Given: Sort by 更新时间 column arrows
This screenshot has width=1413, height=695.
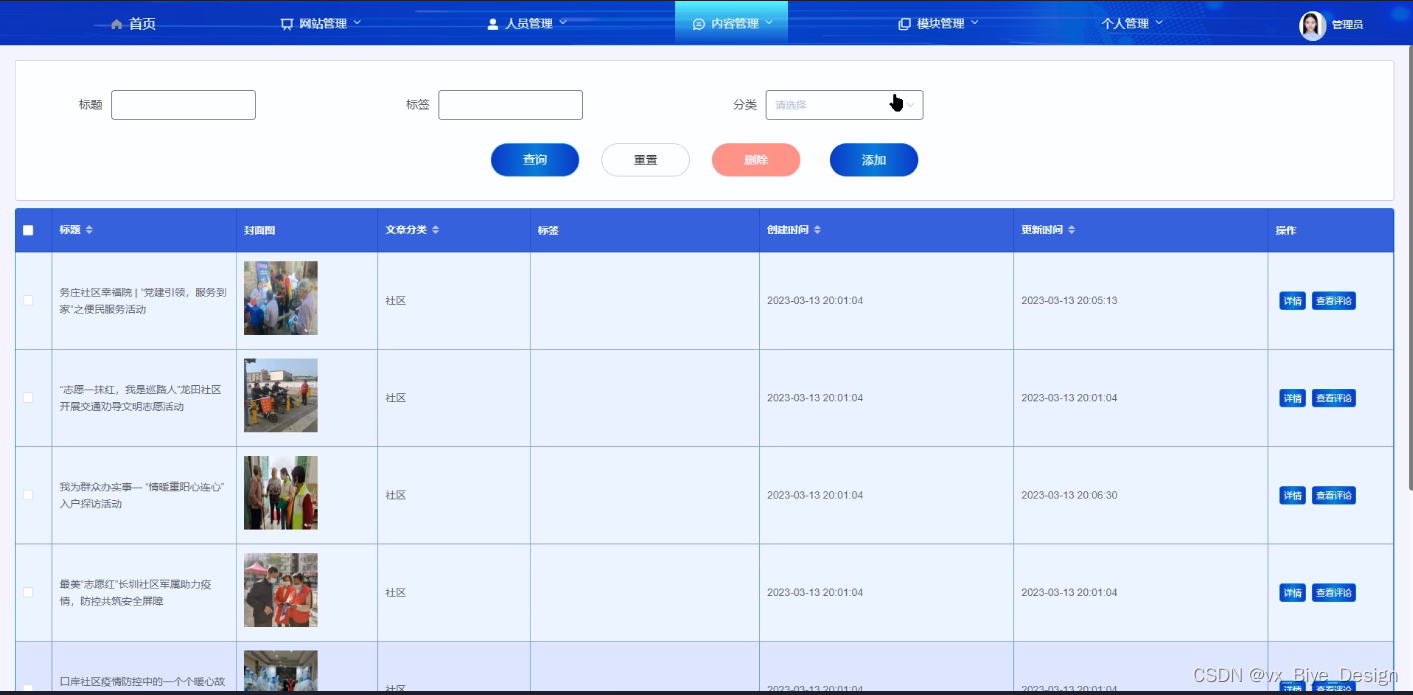Looking at the screenshot, I should 1071,230.
